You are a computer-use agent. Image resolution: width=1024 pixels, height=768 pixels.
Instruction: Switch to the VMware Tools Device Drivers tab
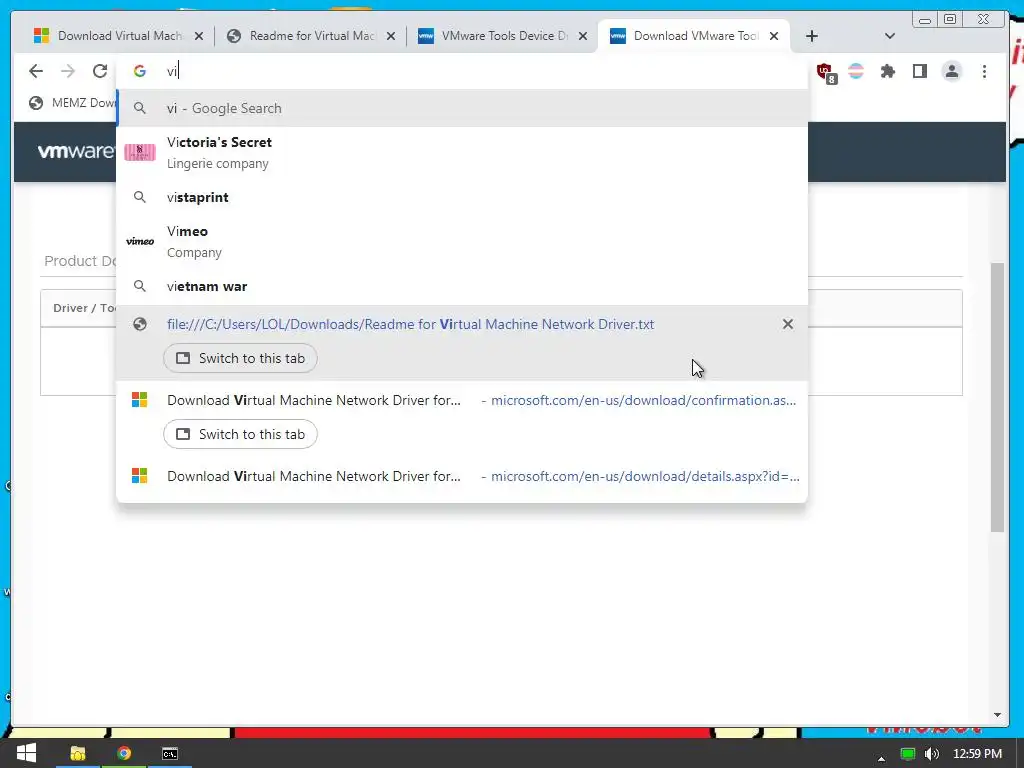[504, 36]
